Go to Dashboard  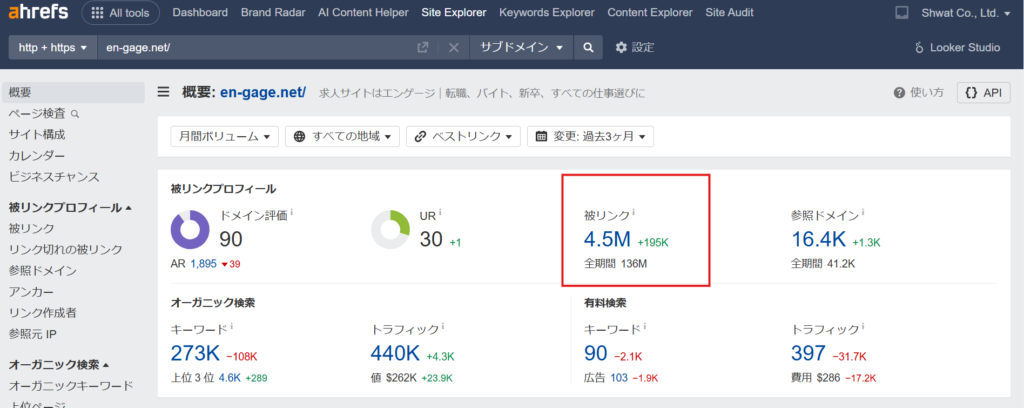click(x=200, y=12)
